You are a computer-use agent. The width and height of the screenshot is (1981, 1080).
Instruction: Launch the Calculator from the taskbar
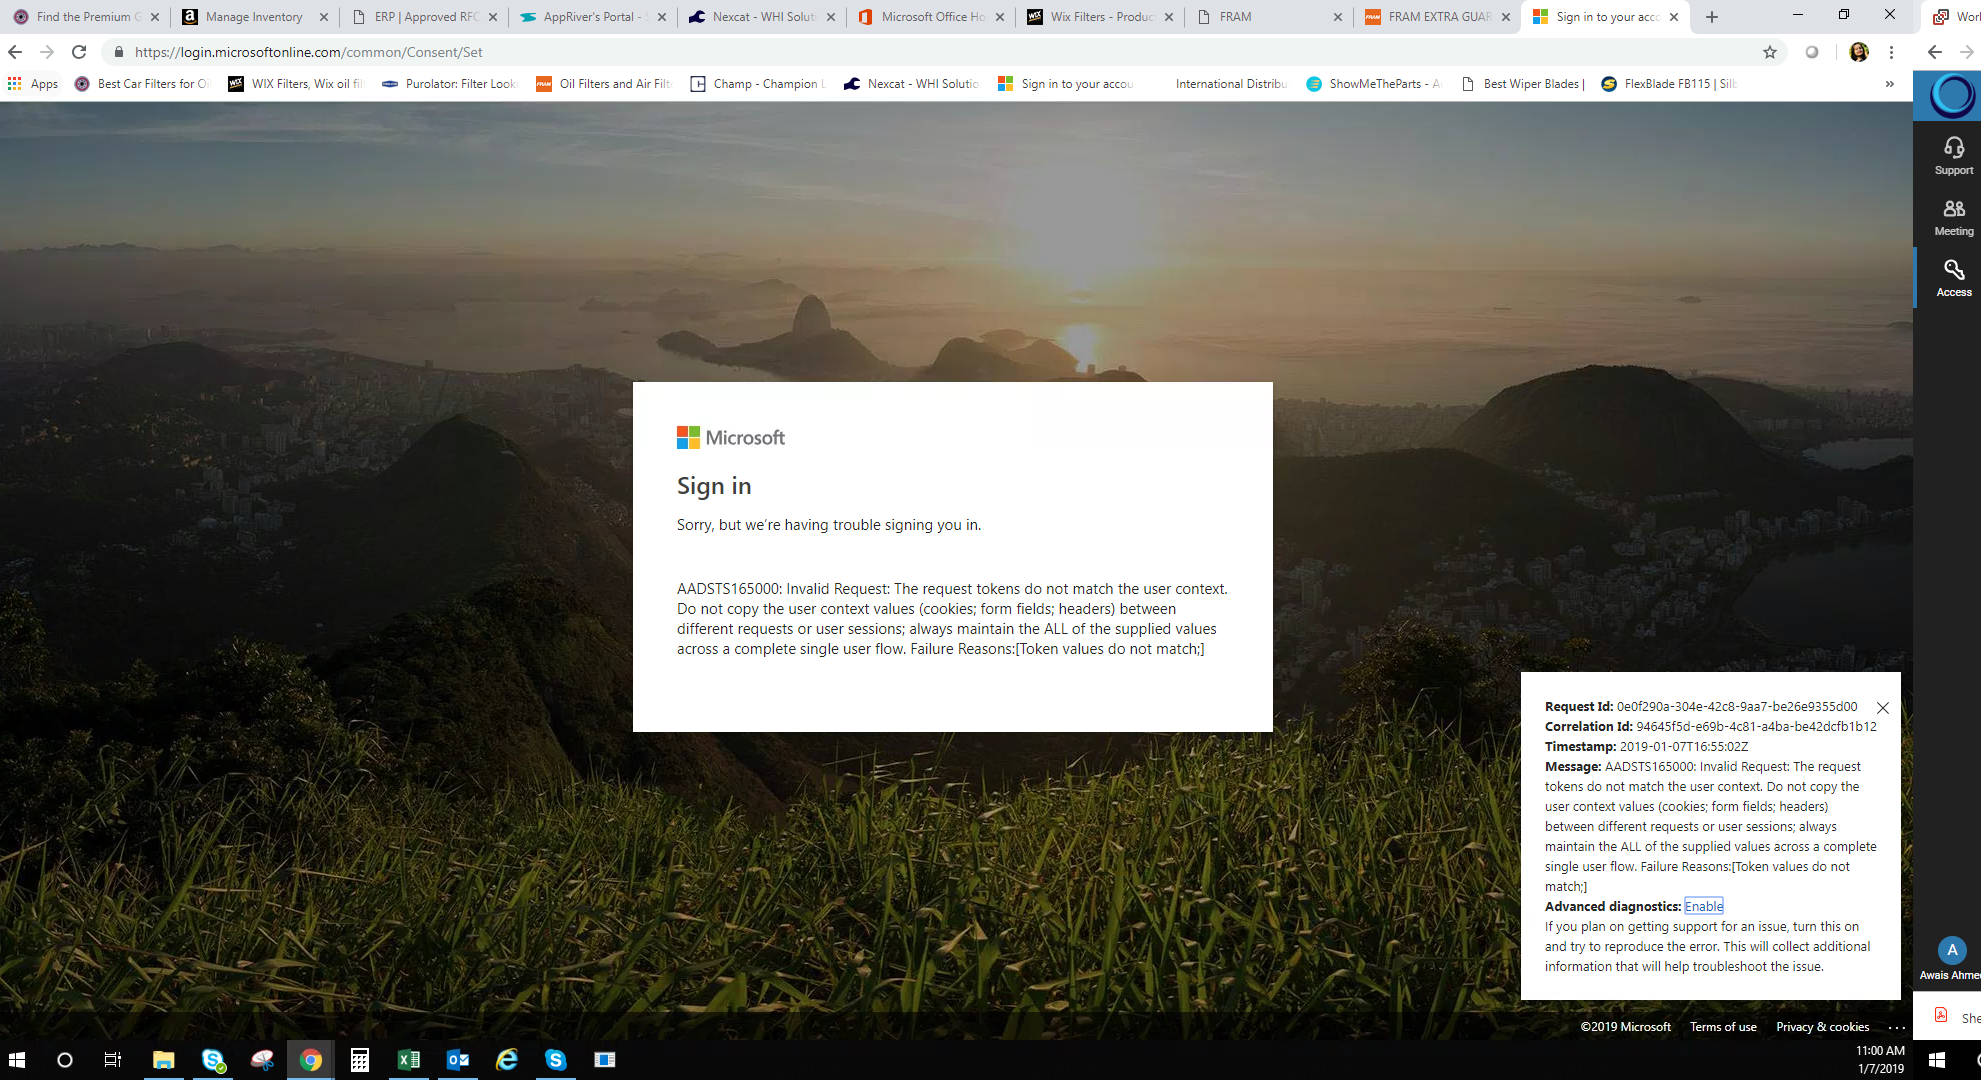359,1060
